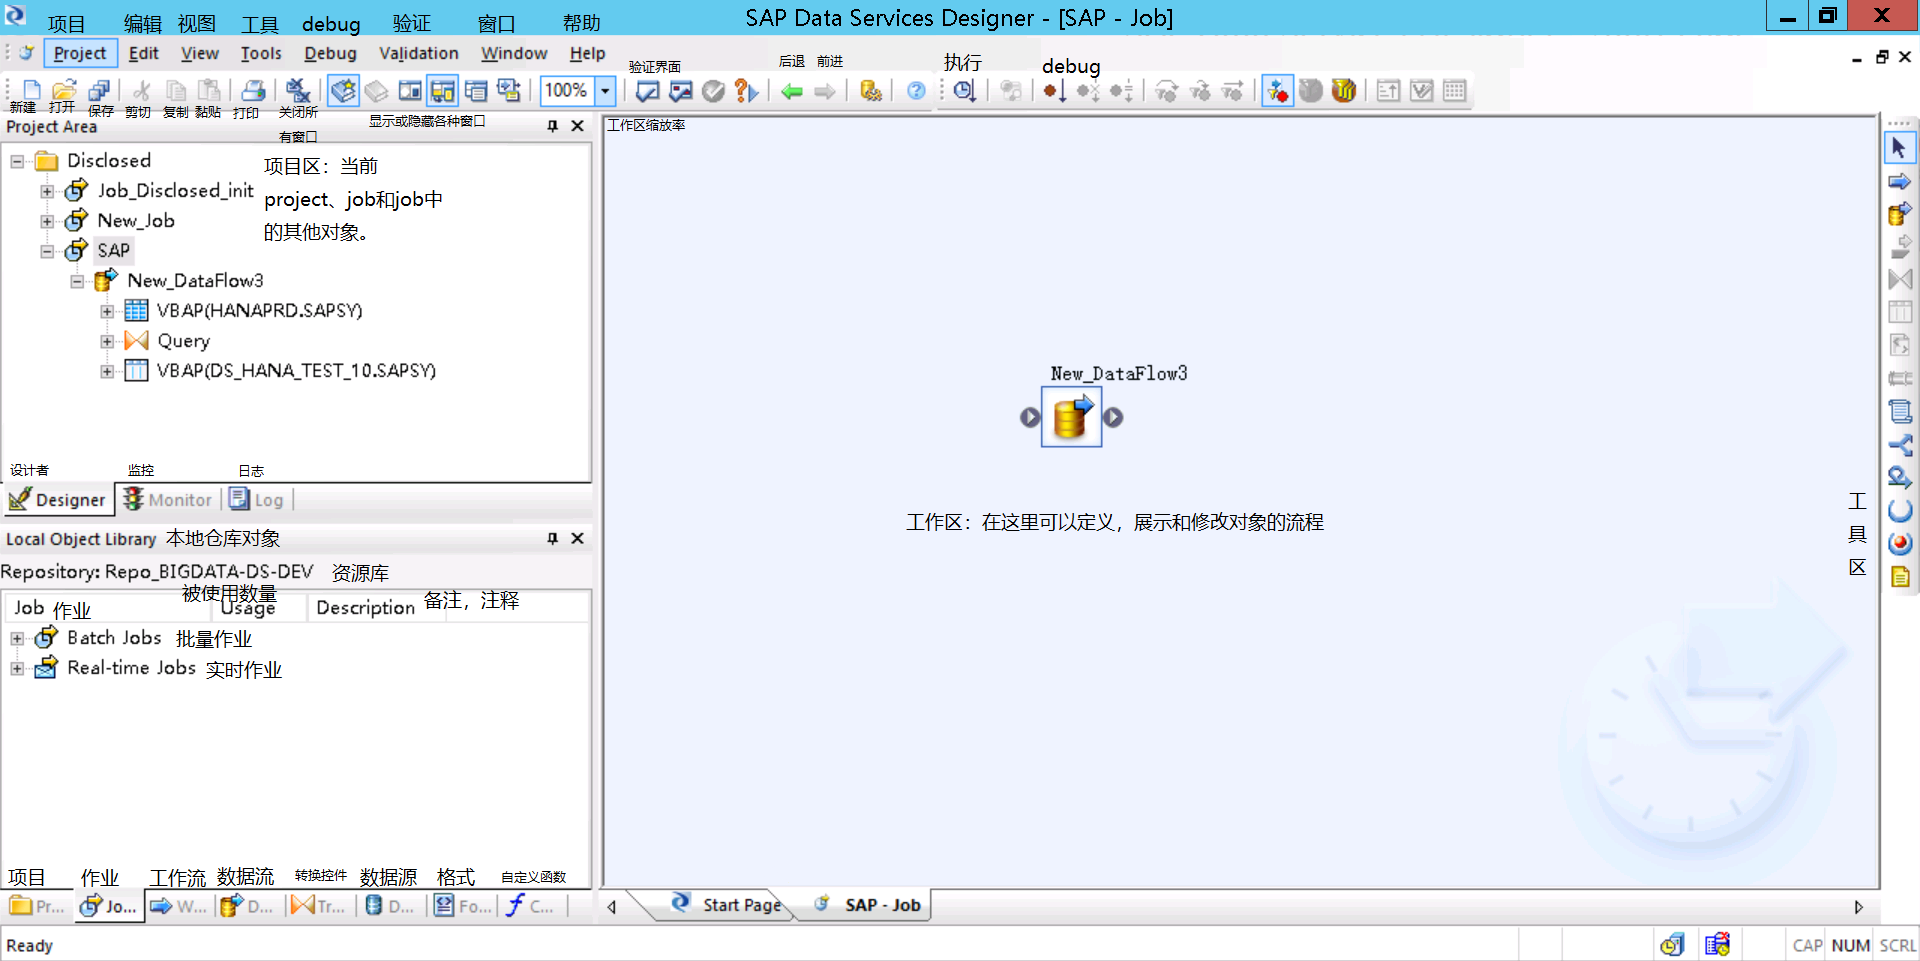The height and width of the screenshot is (961, 1920).
Task: Expand Batch Jobs in the object library
Action: tap(16, 638)
